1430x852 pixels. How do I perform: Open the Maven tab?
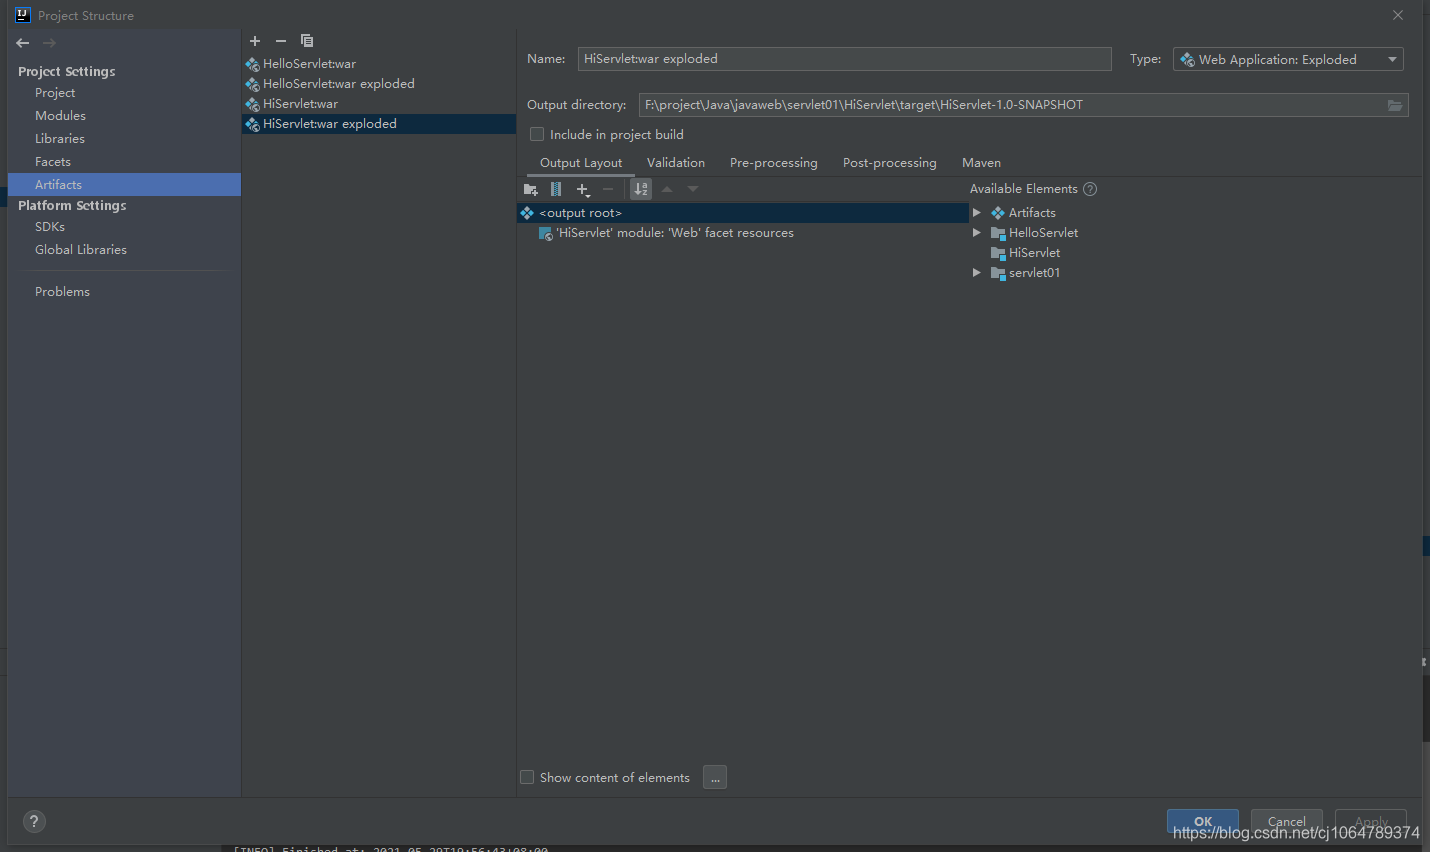pyautogui.click(x=981, y=163)
